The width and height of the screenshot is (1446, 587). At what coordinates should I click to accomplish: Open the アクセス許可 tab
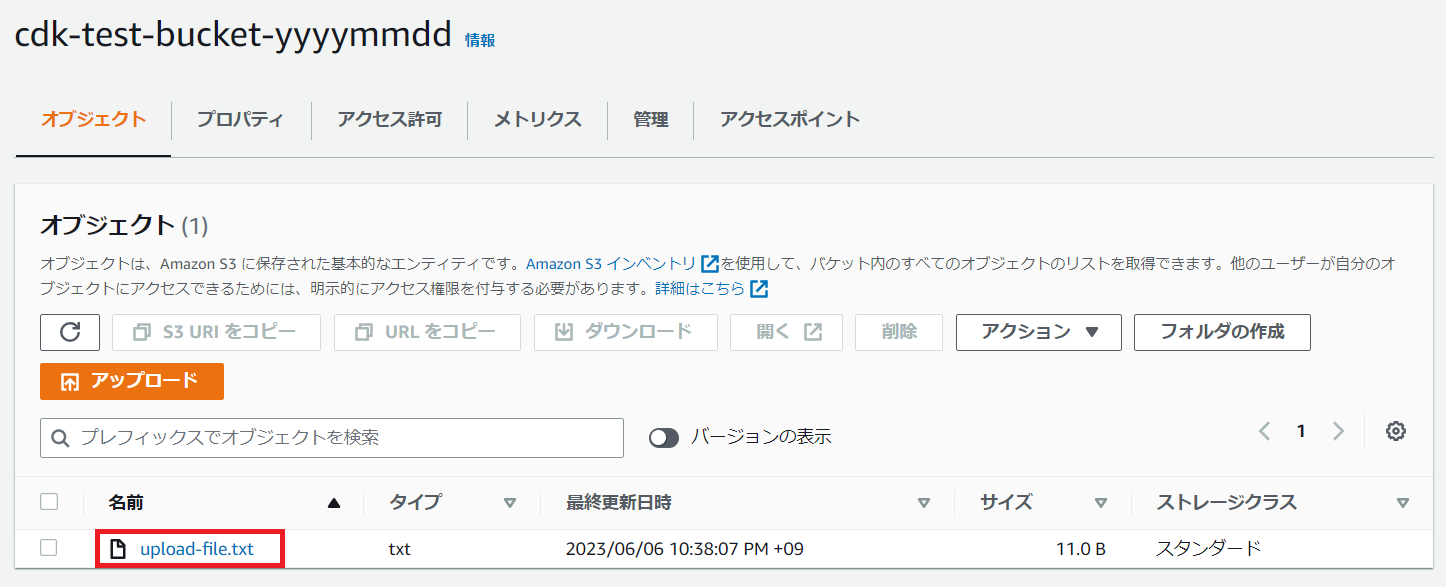(x=389, y=120)
